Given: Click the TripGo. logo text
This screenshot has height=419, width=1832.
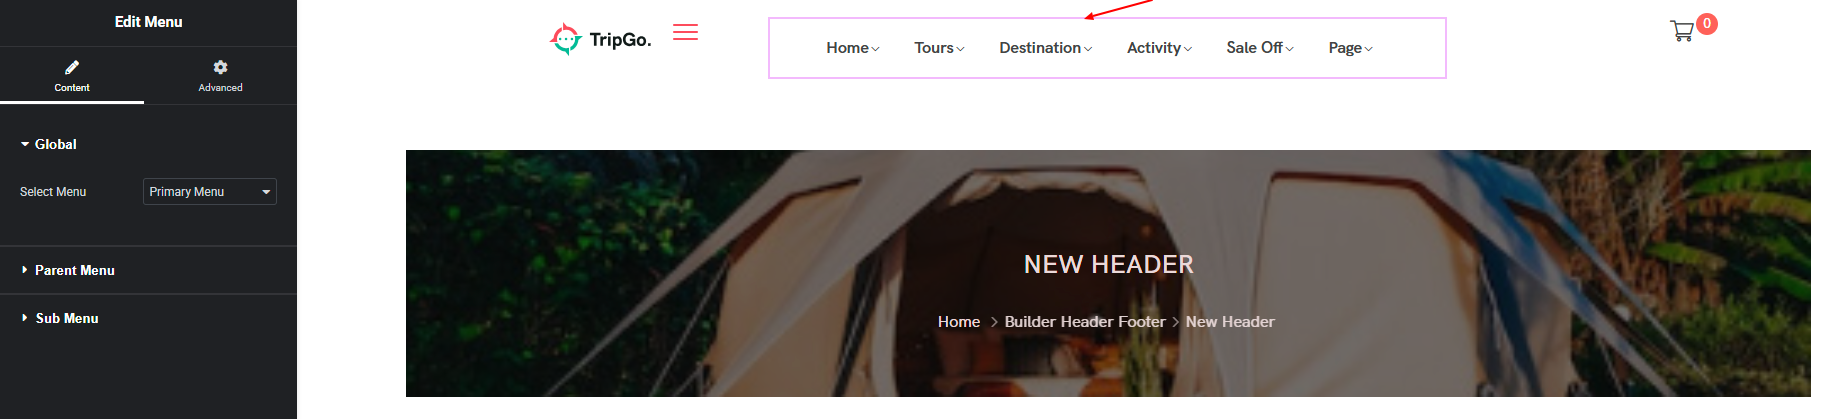Looking at the screenshot, I should tap(620, 40).
